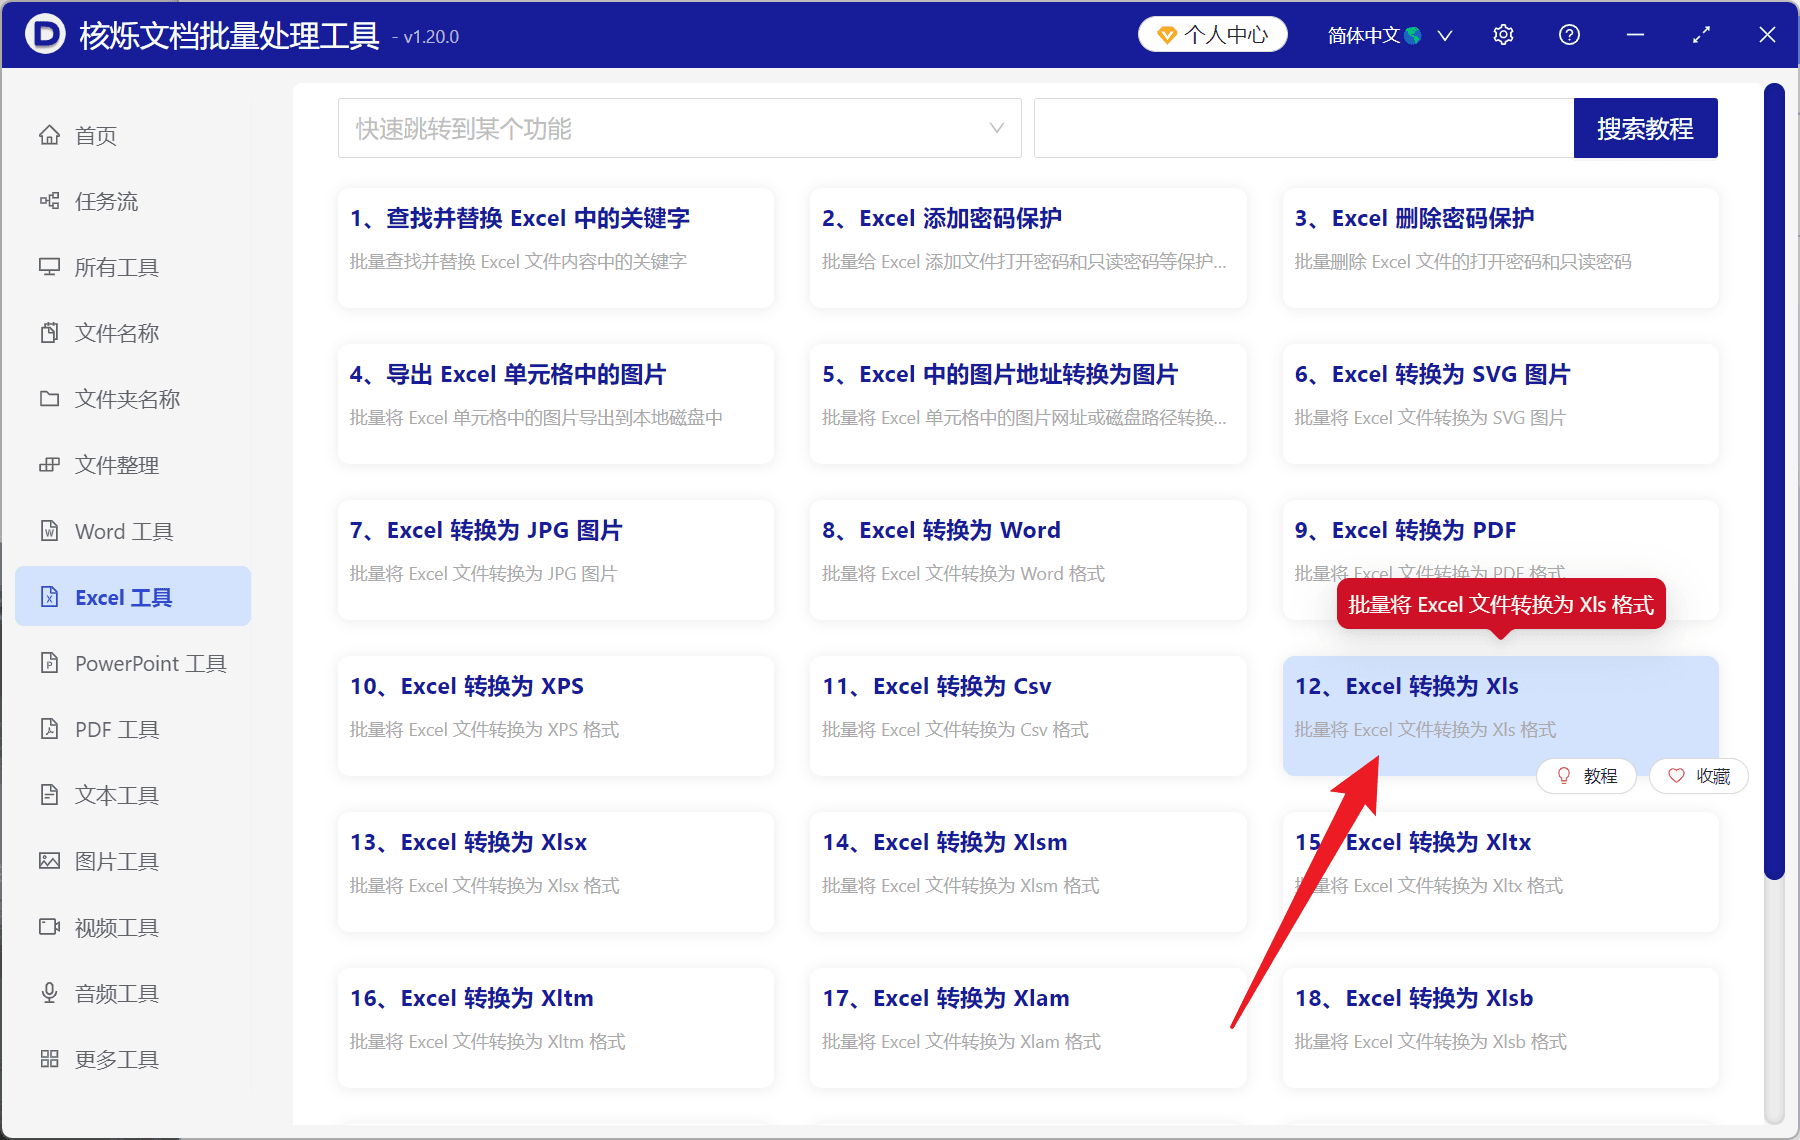
Task: Open Excel 中的图片地址转换为图片 tool
Action: pos(1028,404)
